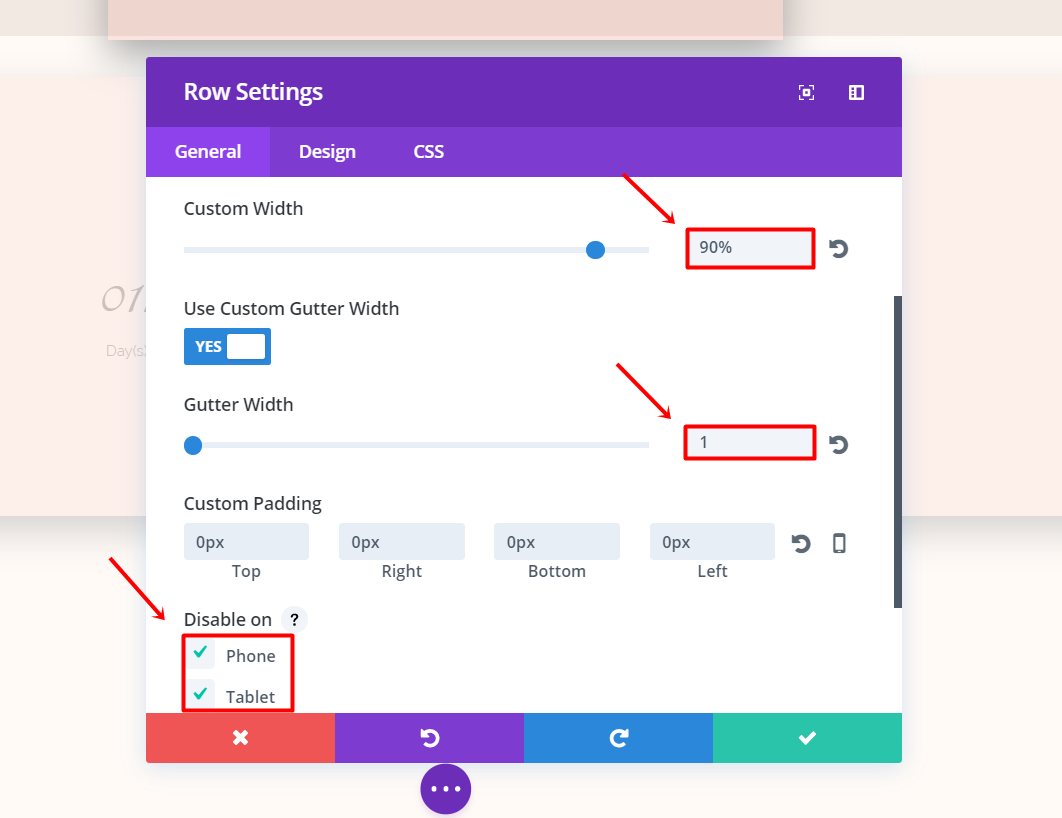Expand modal to fullscreen icon

tap(806, 92)
